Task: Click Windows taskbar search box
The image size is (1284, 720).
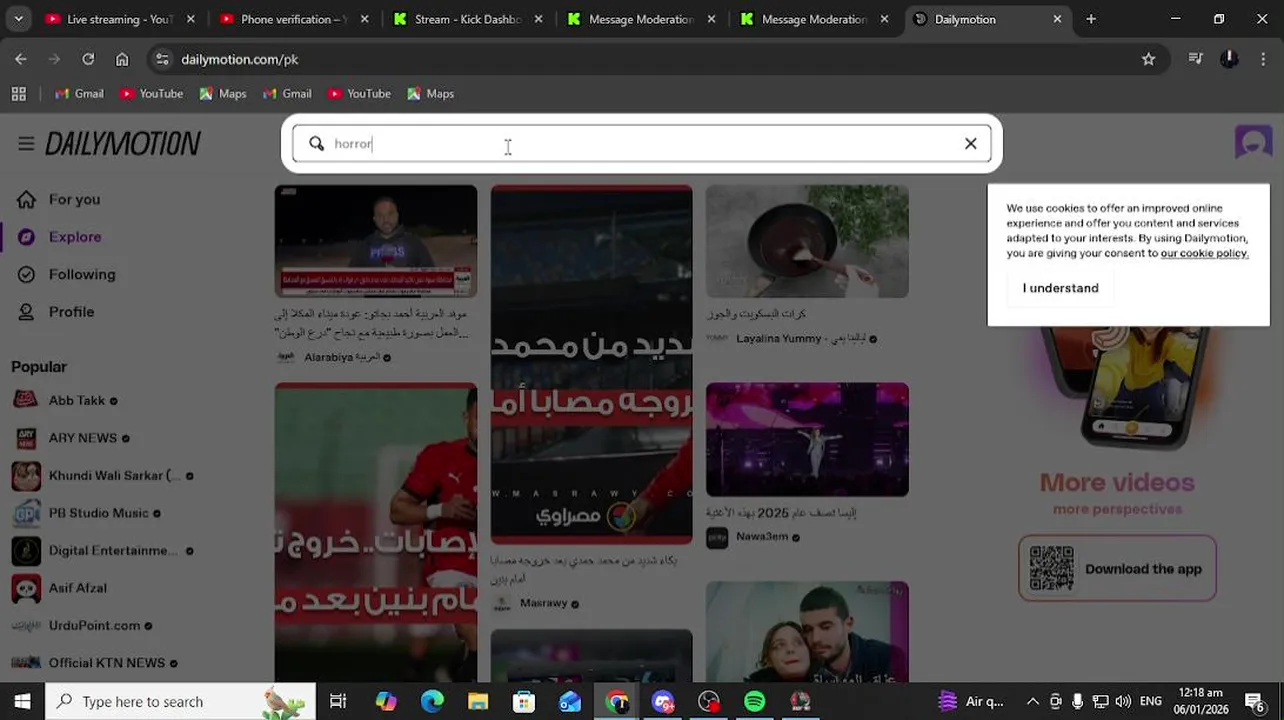Action: point(181,701)
